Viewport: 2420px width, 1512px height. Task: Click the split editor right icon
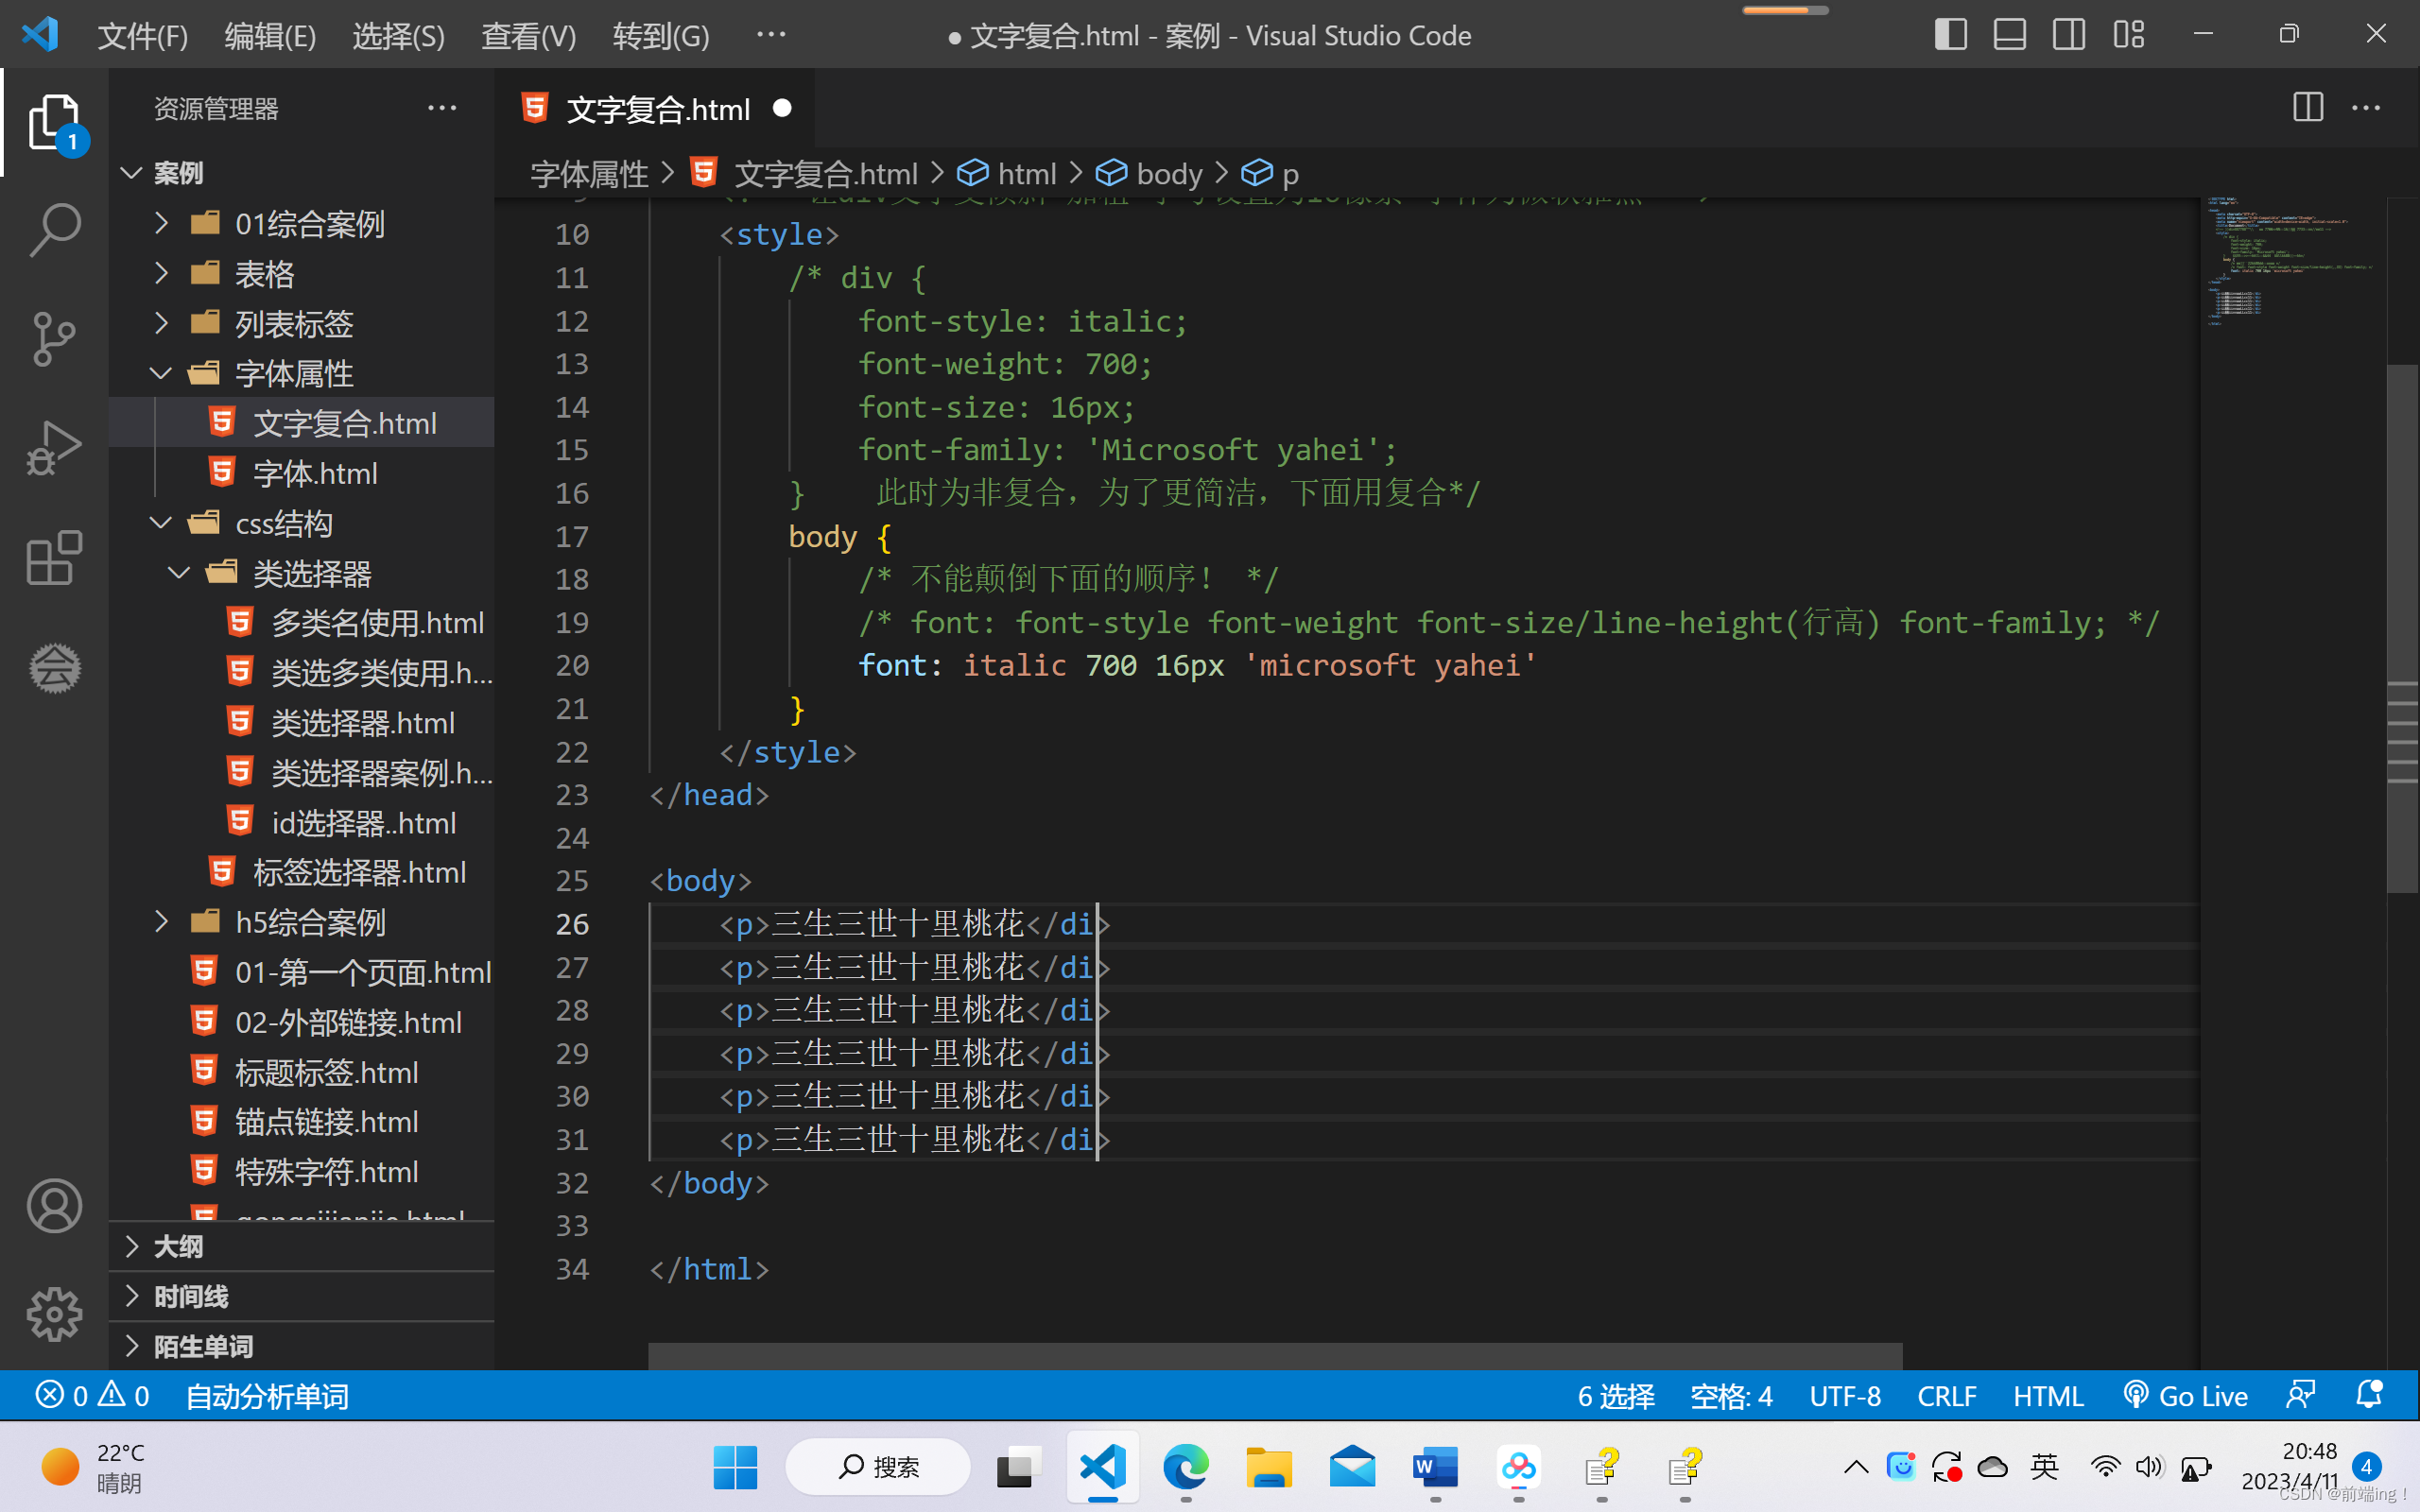tap(2307, 108)
